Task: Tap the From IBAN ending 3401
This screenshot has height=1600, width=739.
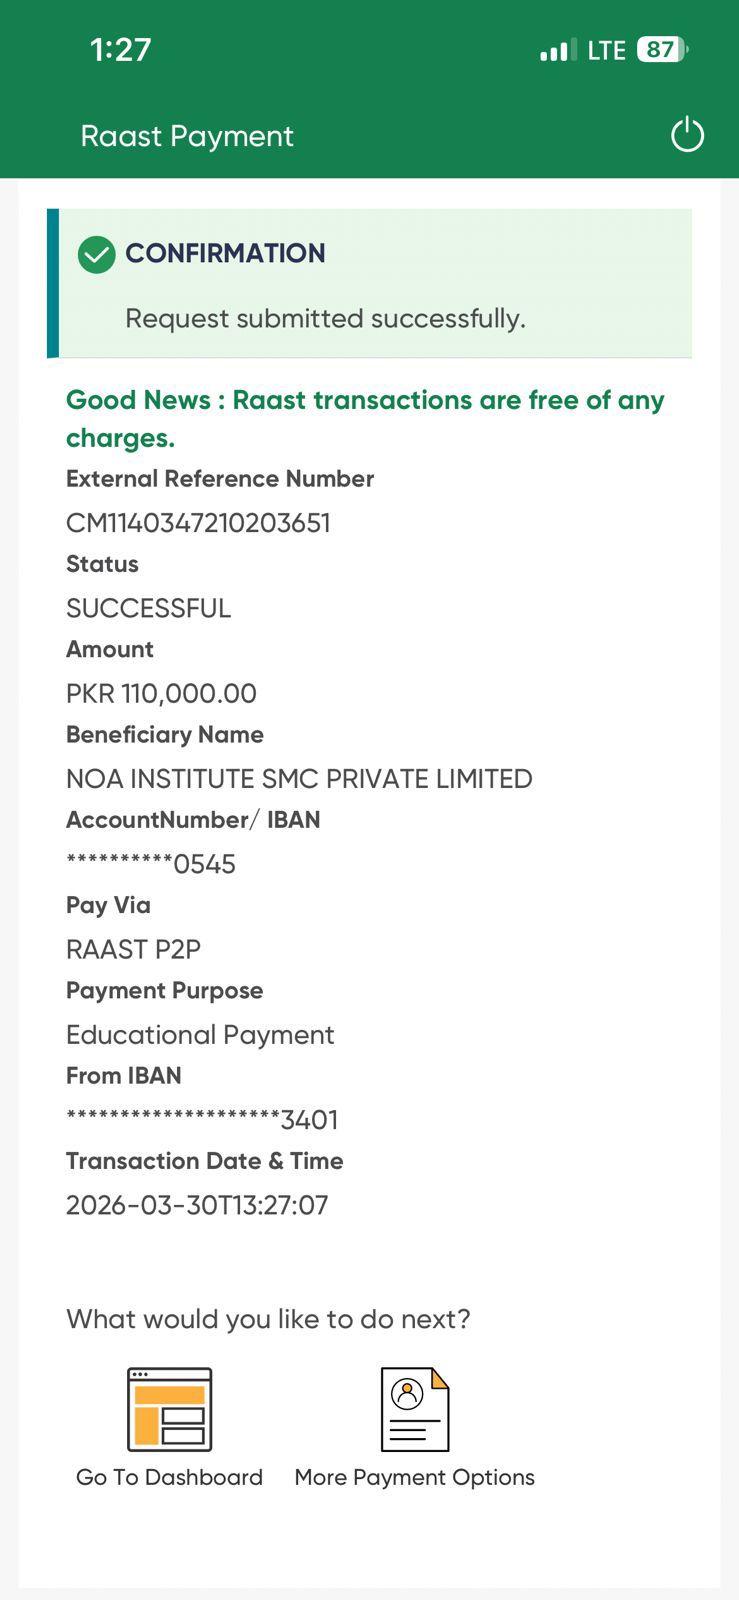Action: [x=202, y=1120]
